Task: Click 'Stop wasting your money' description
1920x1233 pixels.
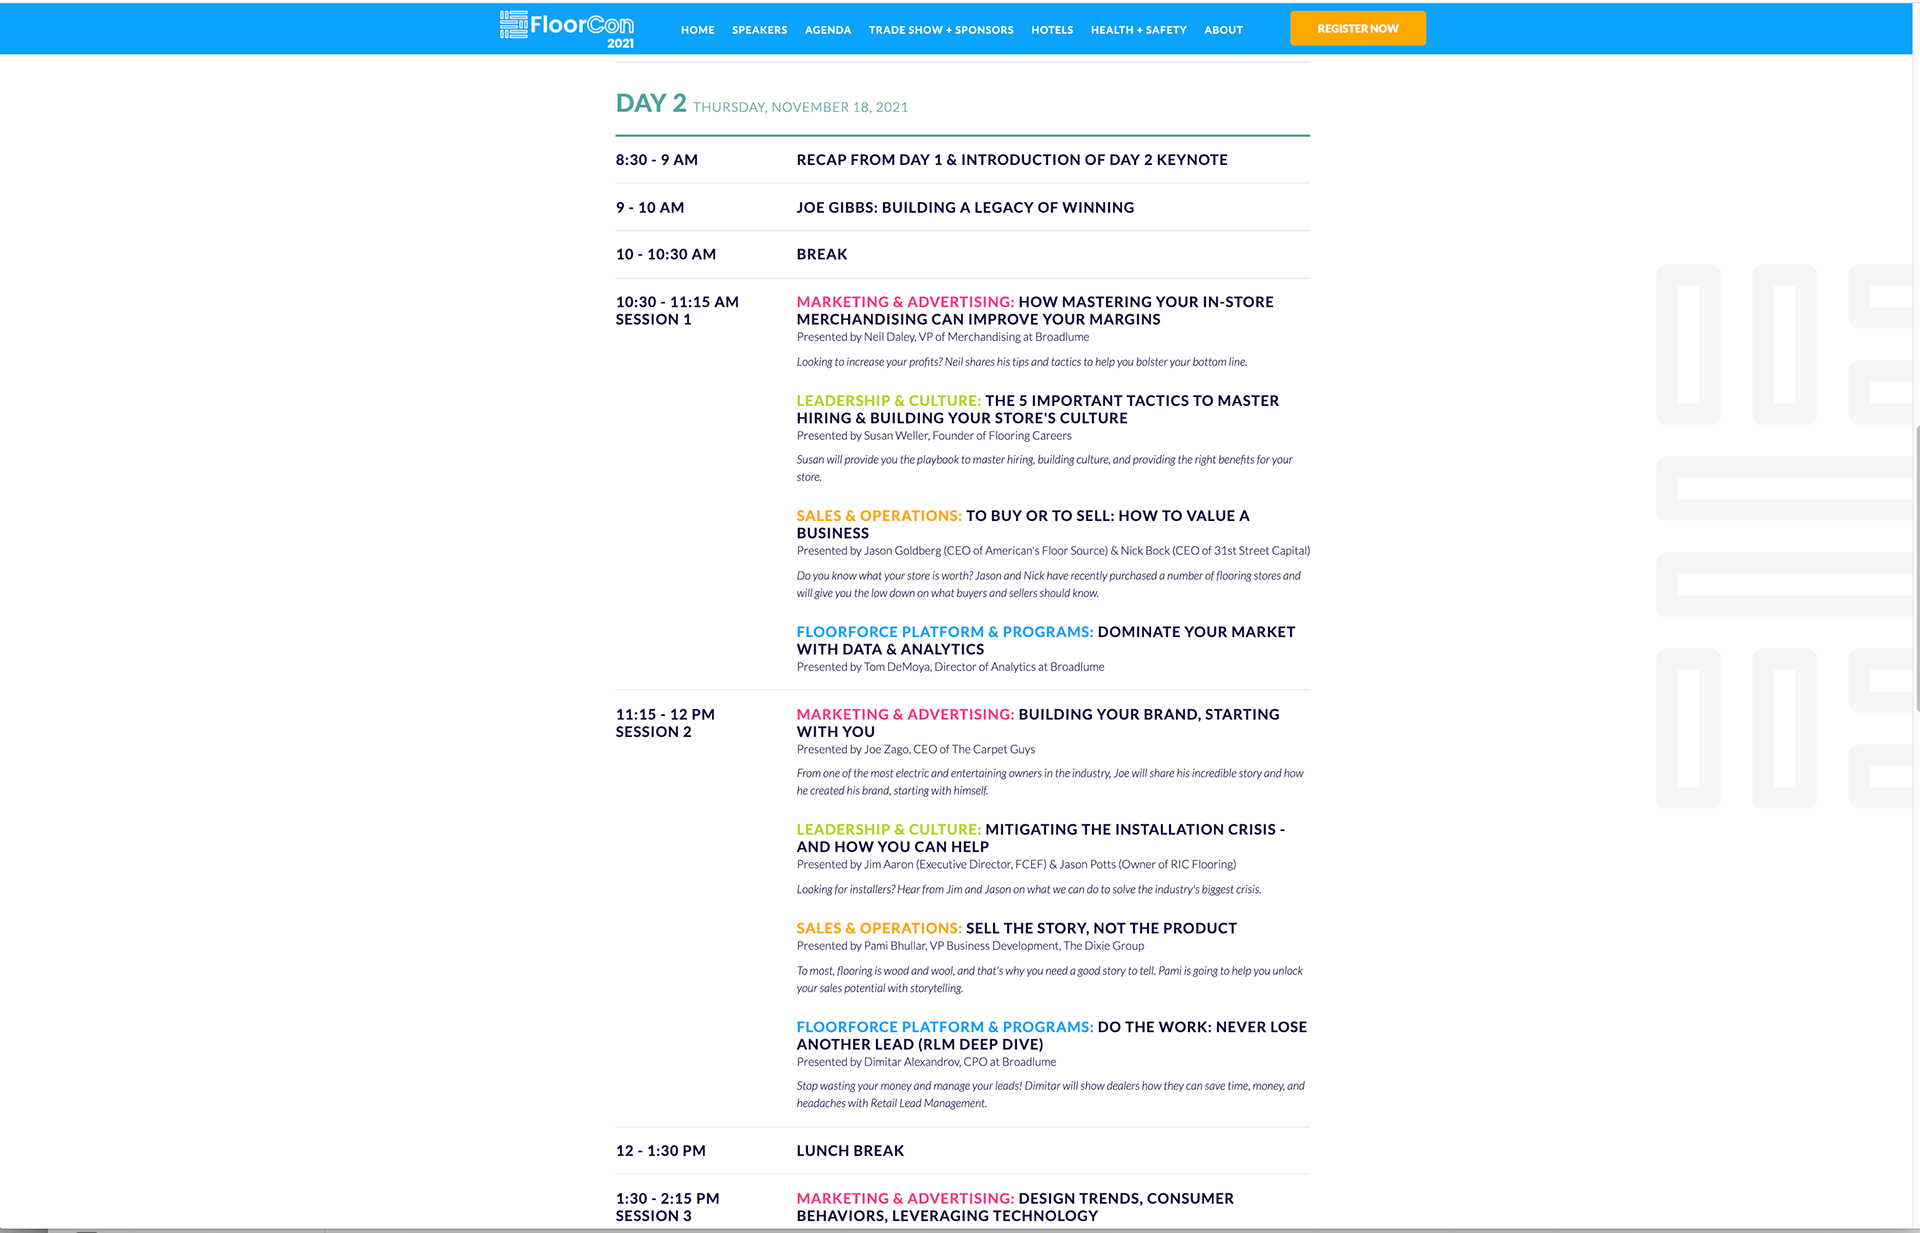Action: pyautogui.click(x=1050, y=1095)
